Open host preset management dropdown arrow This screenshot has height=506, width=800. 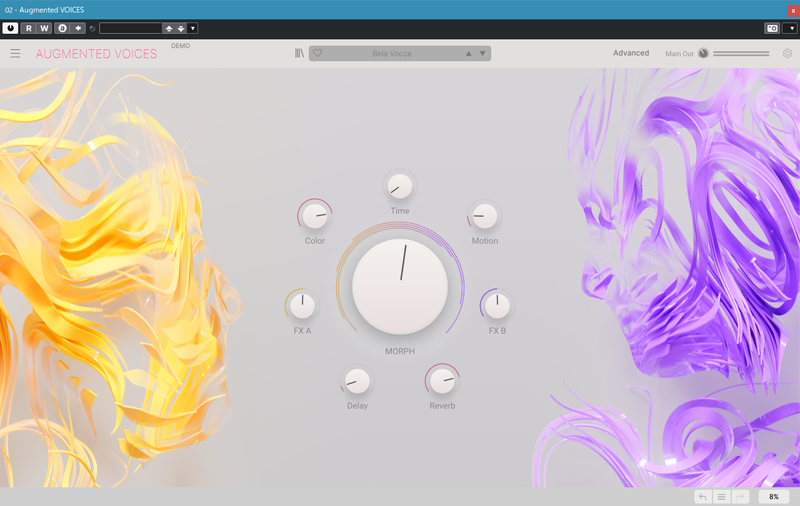point(192,28)
